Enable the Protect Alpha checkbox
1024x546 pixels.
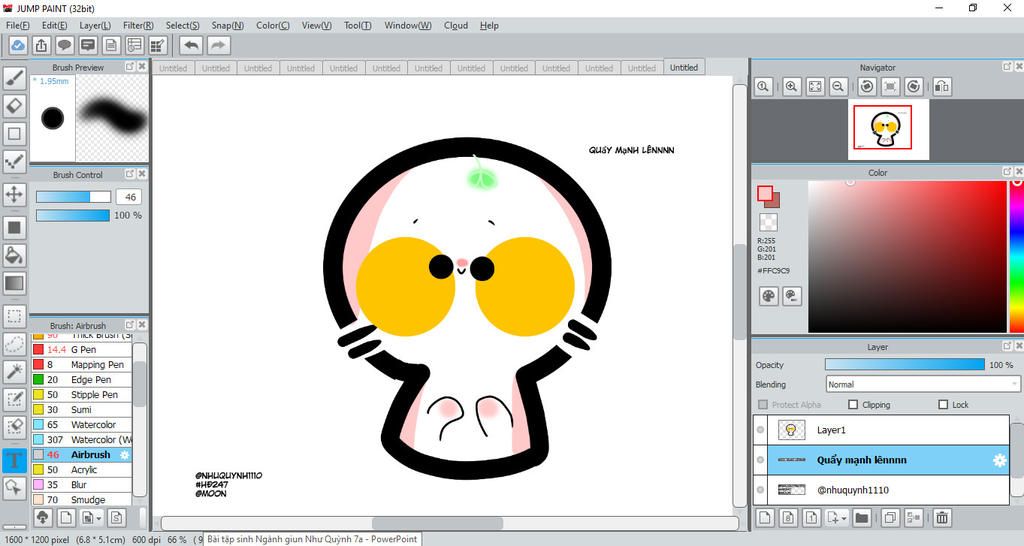coord(763,405)
